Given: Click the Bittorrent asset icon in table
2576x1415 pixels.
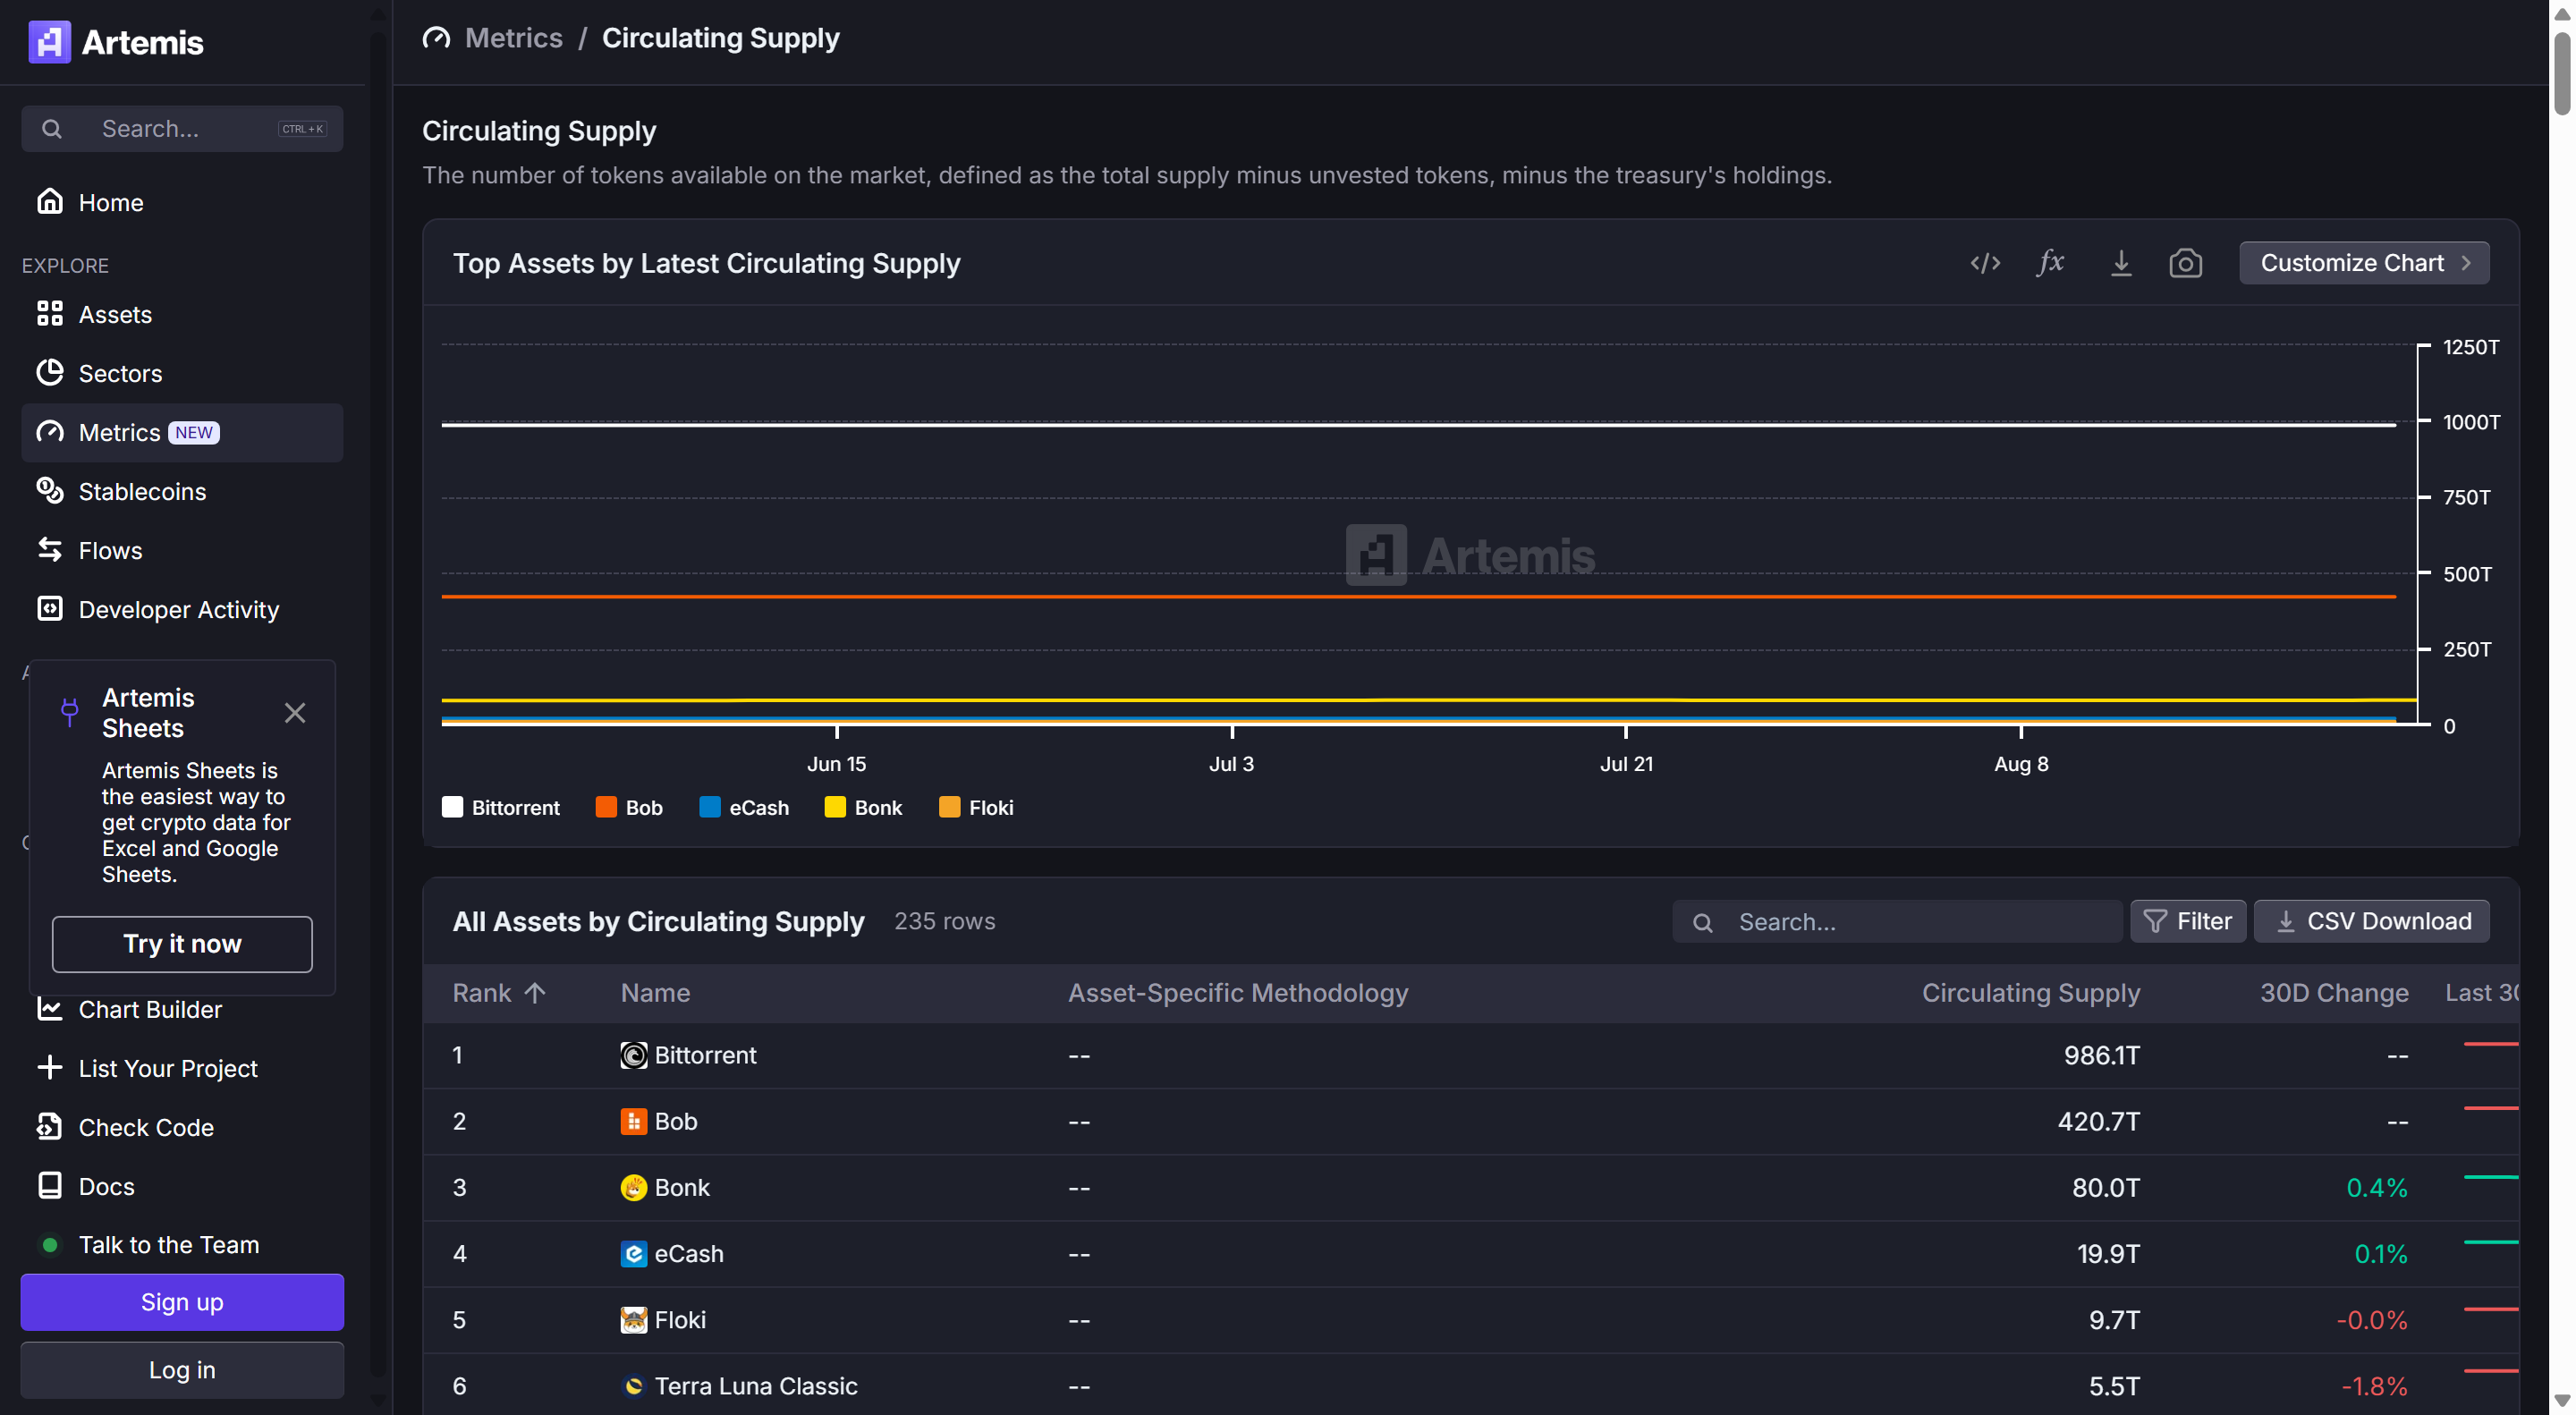Looking at the screenshot, I should tap(633, 1055).
